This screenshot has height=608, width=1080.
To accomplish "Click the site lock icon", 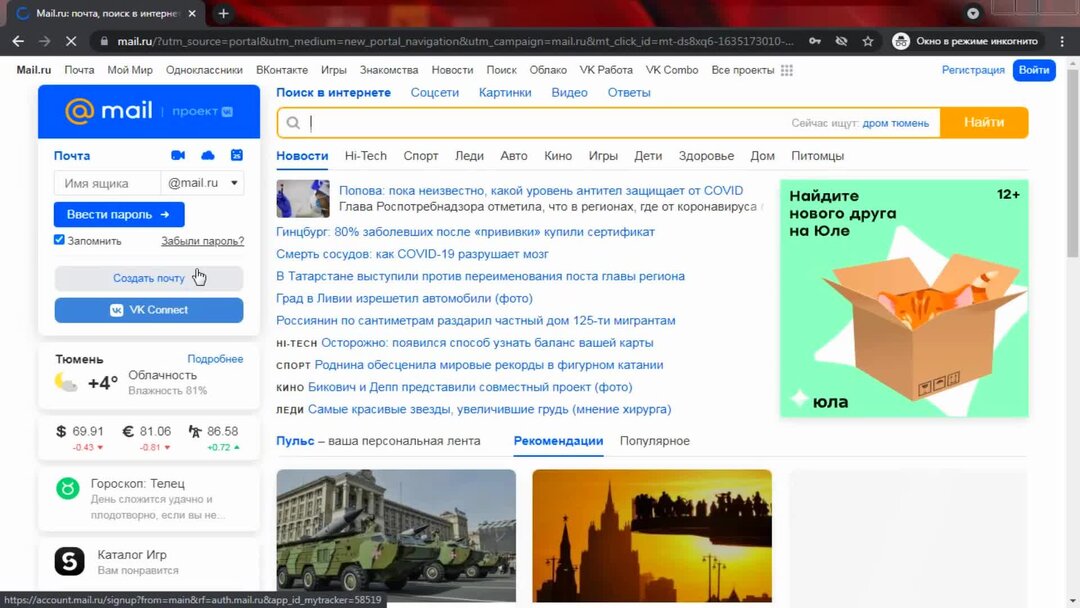I will 104,41.
